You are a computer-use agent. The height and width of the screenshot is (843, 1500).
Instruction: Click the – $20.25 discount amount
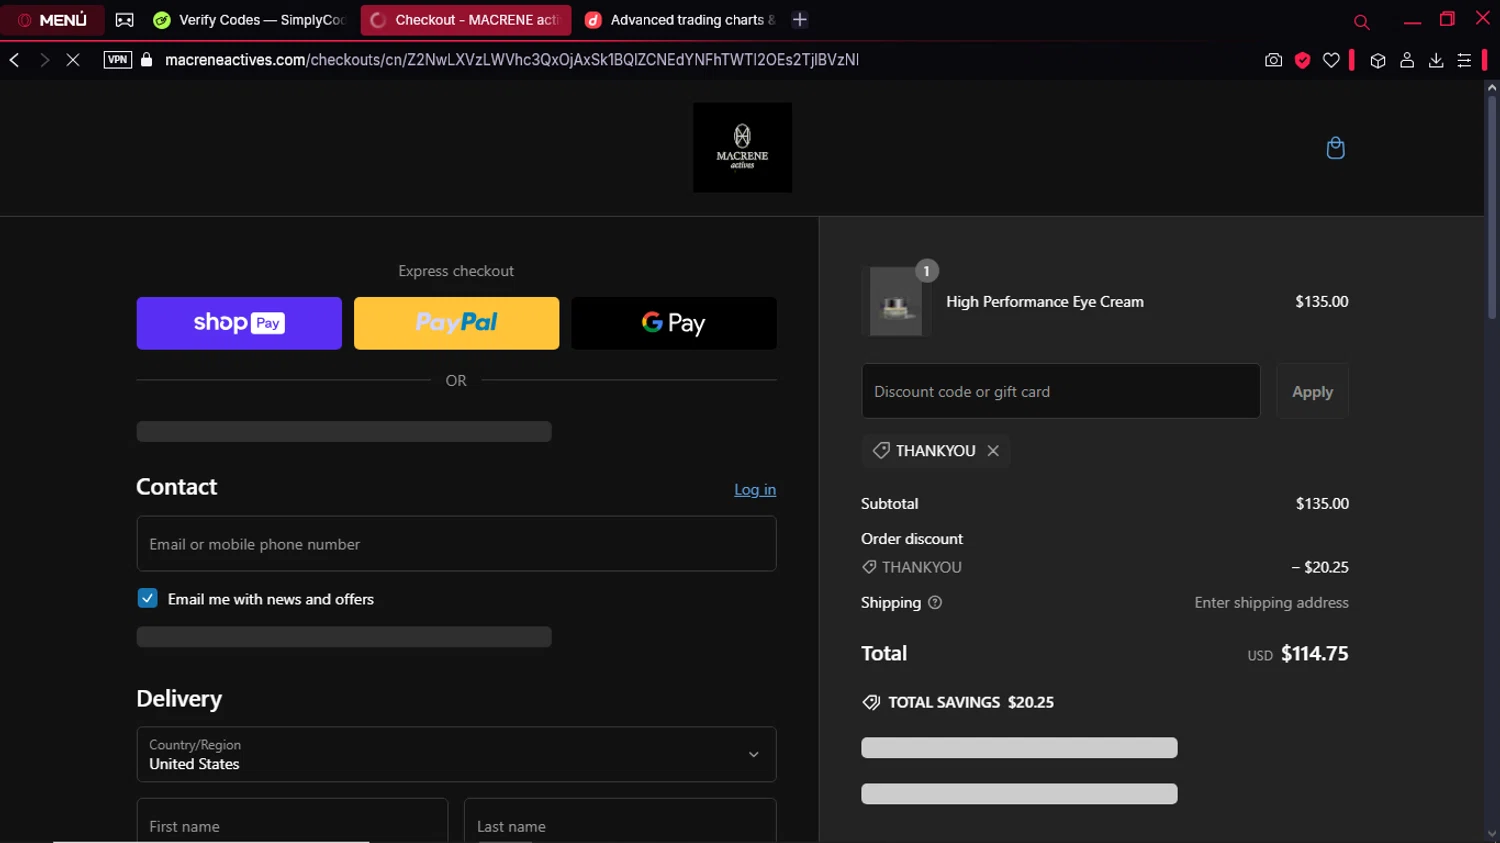[x=1319, y=567]
